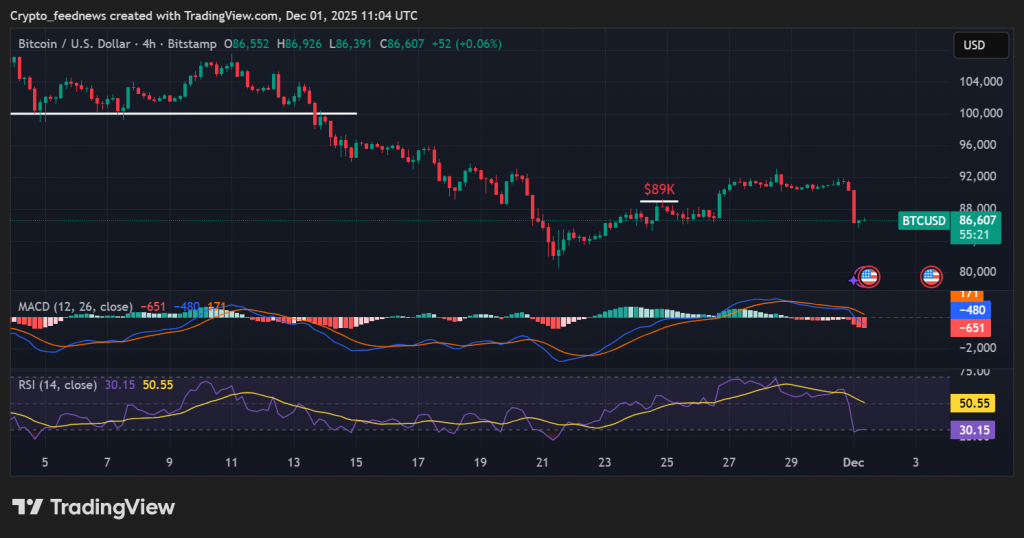The height and width of the screenshot is (538, 1024).
Task: Click the low value L86,391
Action: pyautogui.click(x=350, y=44)
